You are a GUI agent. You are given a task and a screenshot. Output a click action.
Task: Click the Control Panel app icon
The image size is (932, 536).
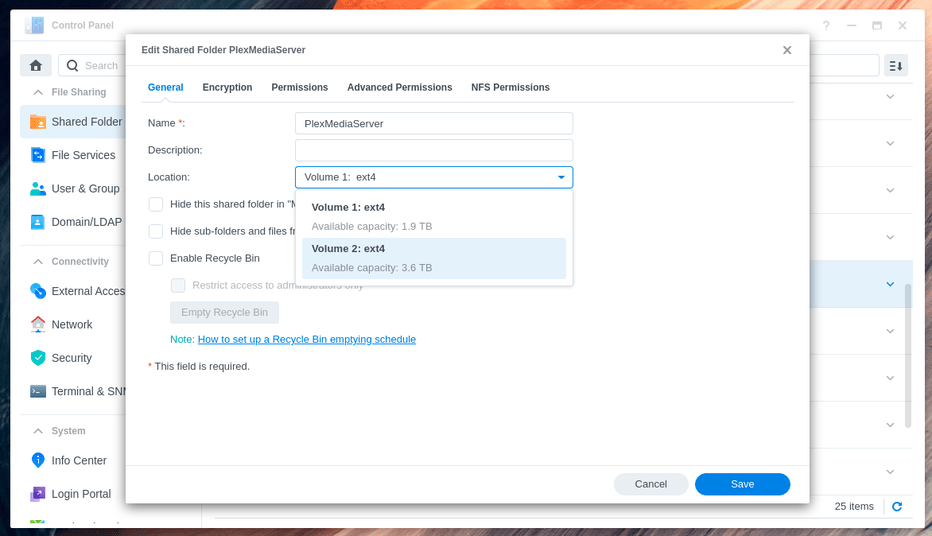pos(34,26)
